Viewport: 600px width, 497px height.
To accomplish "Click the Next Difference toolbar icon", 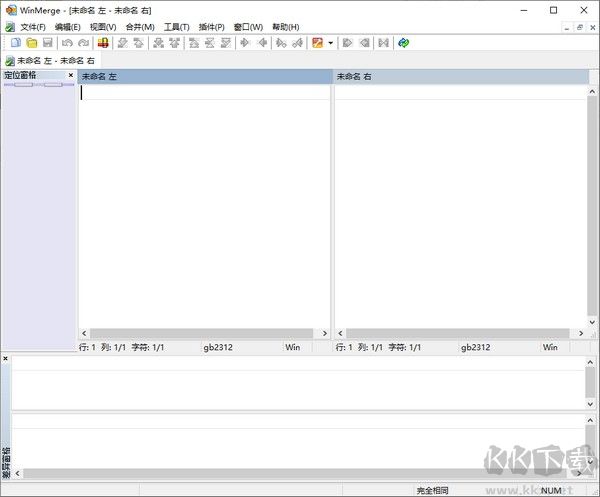I will click(122, 43).
